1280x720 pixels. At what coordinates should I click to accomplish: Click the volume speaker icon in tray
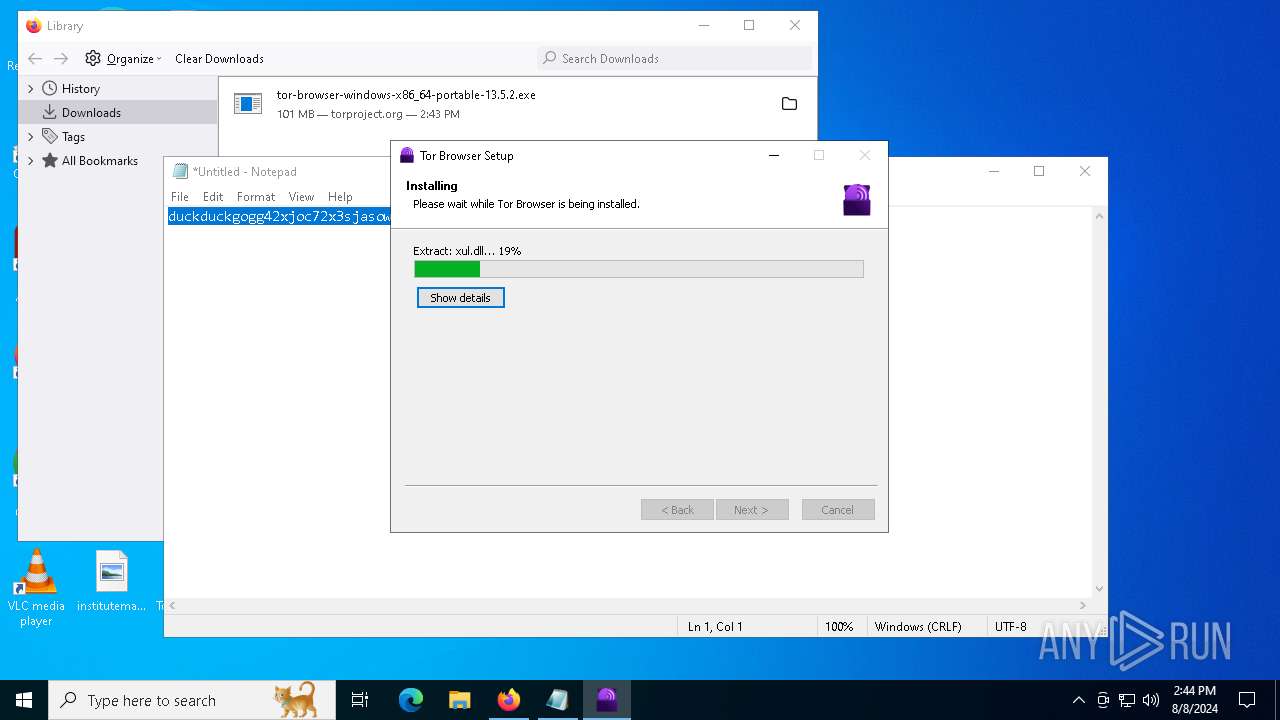tap(1151, 700)
